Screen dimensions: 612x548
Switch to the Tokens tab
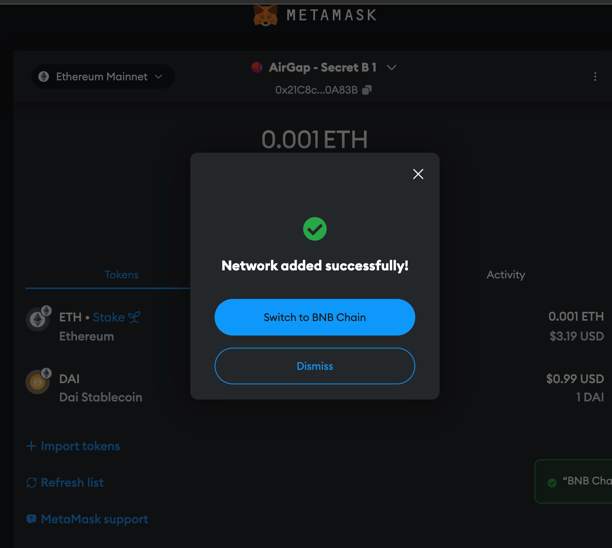(121, 275)
